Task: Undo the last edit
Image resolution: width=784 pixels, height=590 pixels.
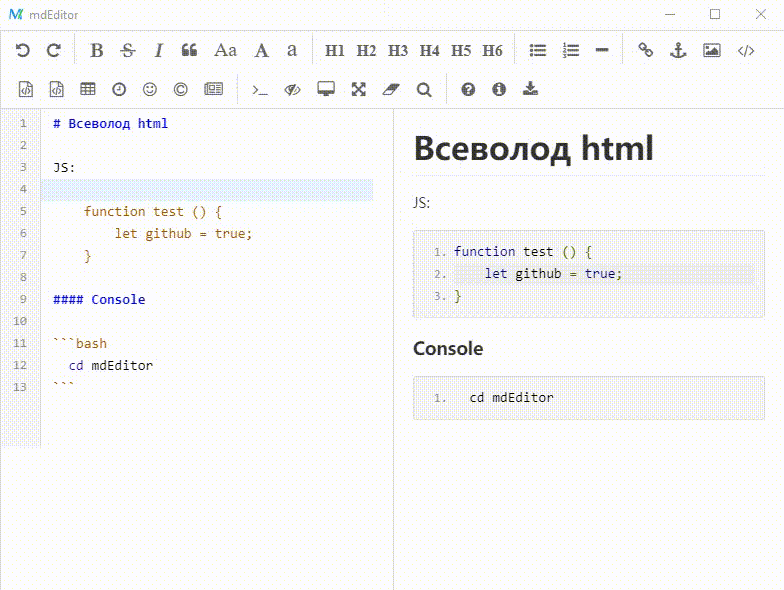Action: tap(22, 50)
